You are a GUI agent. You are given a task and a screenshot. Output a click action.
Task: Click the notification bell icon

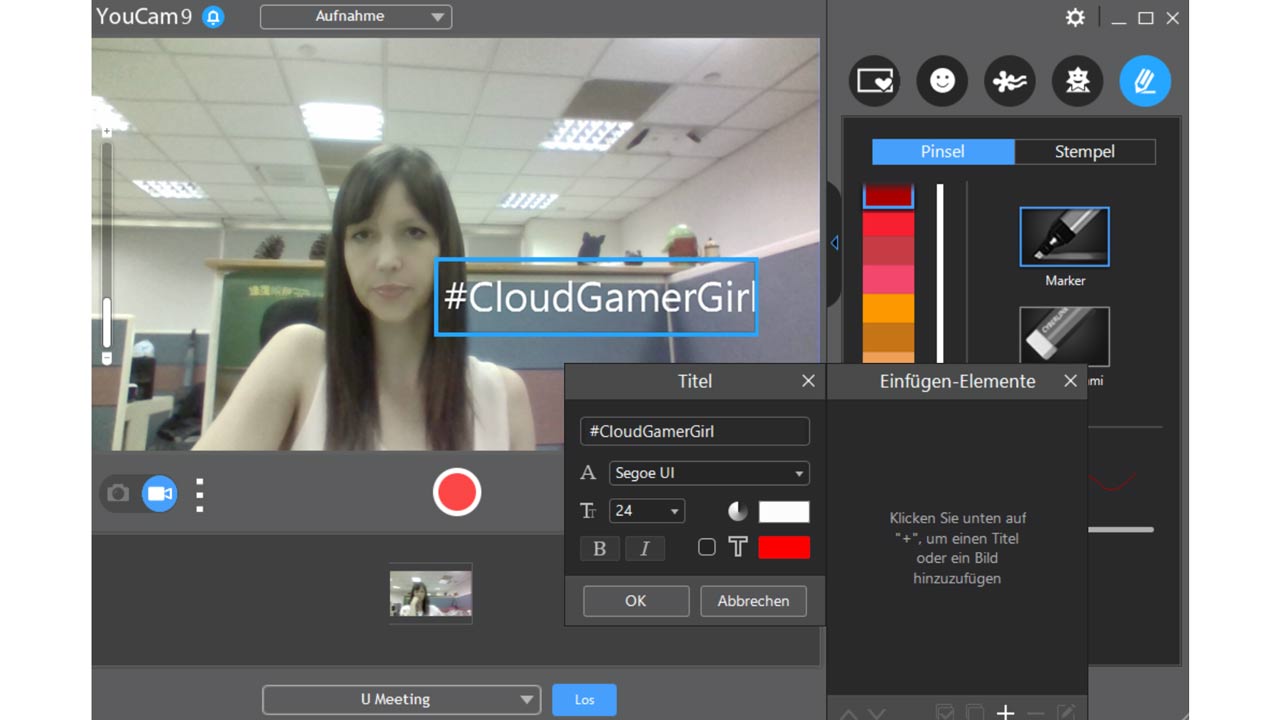click(x=213, y=17)
